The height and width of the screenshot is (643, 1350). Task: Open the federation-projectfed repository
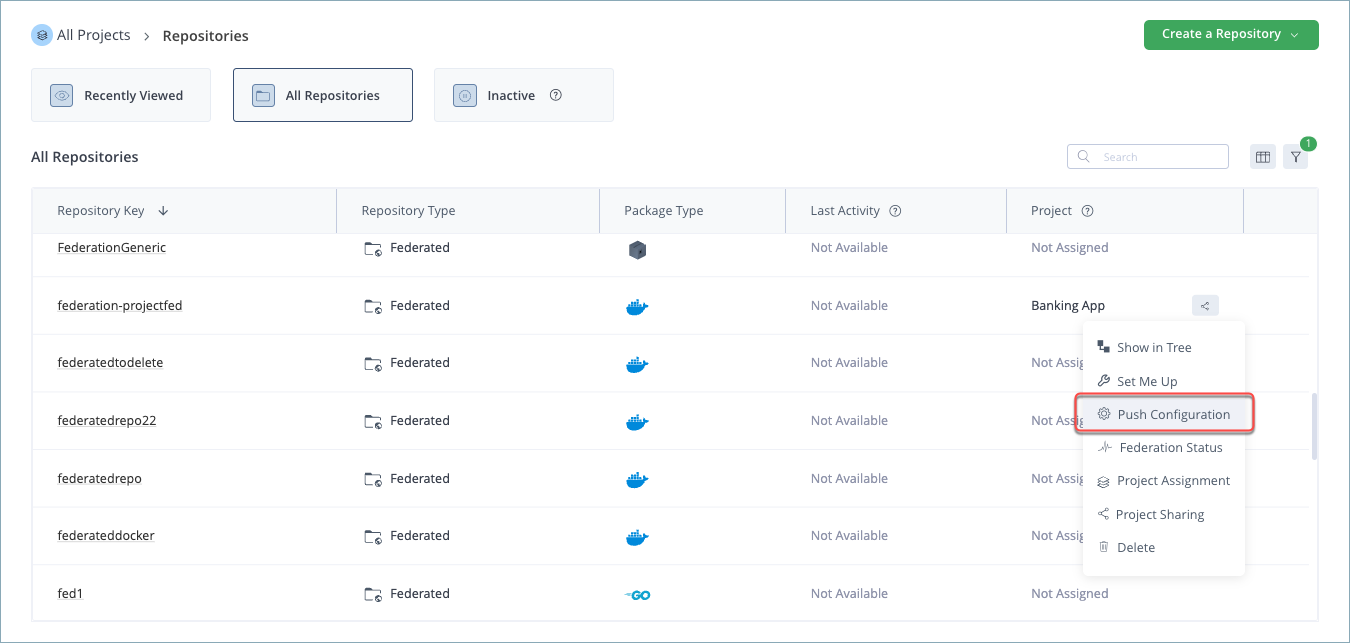120,305
